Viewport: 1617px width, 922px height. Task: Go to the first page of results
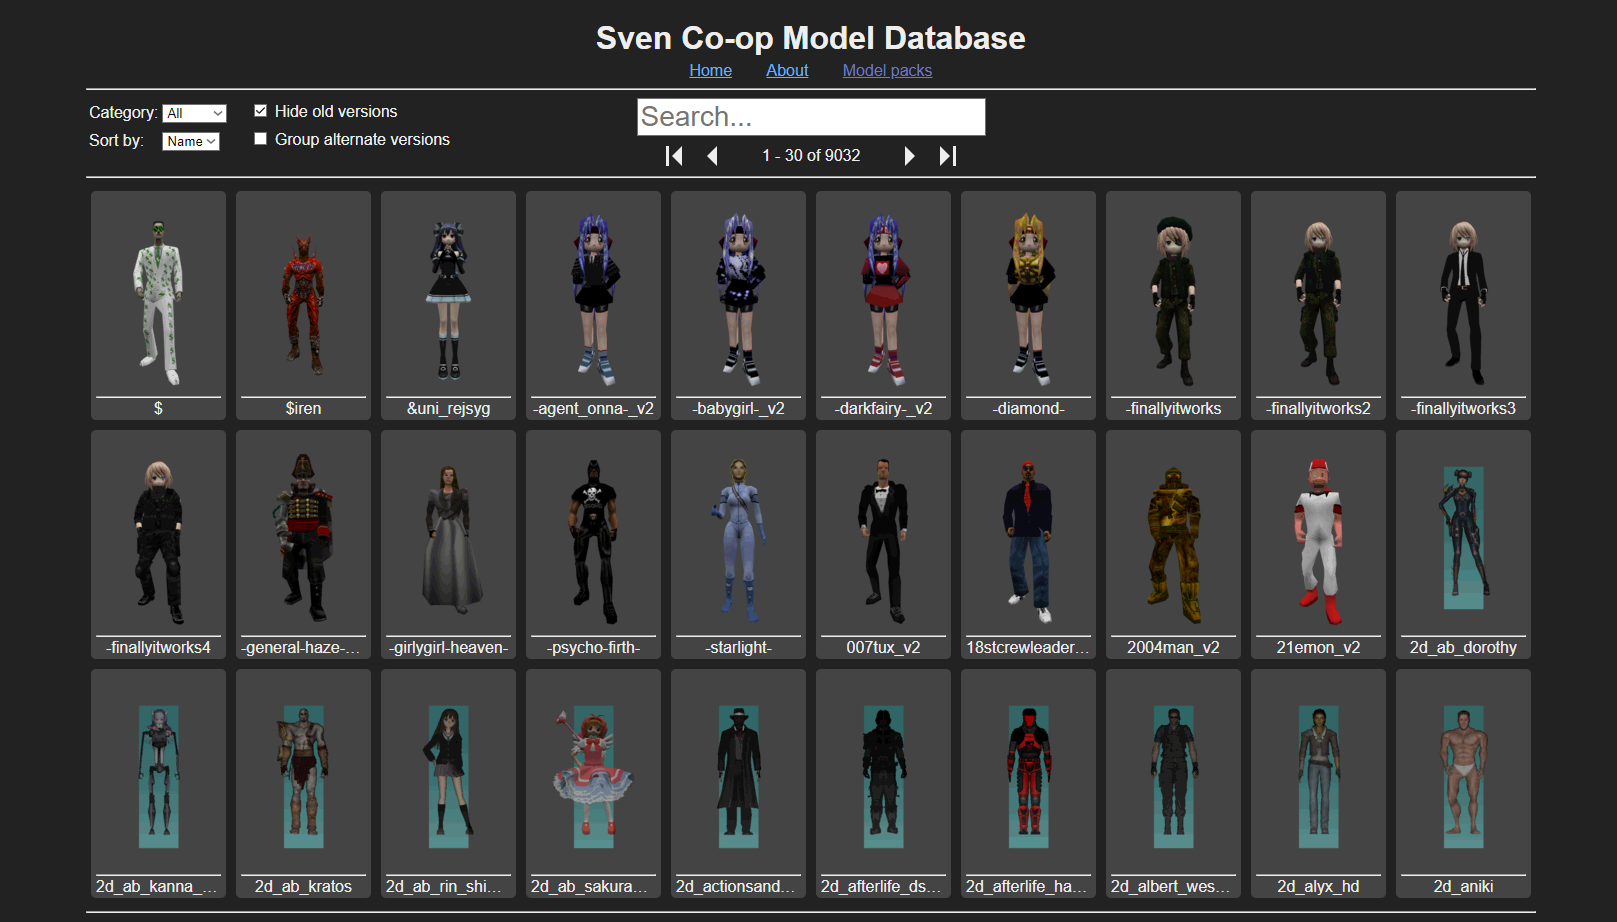pos(674,156)
